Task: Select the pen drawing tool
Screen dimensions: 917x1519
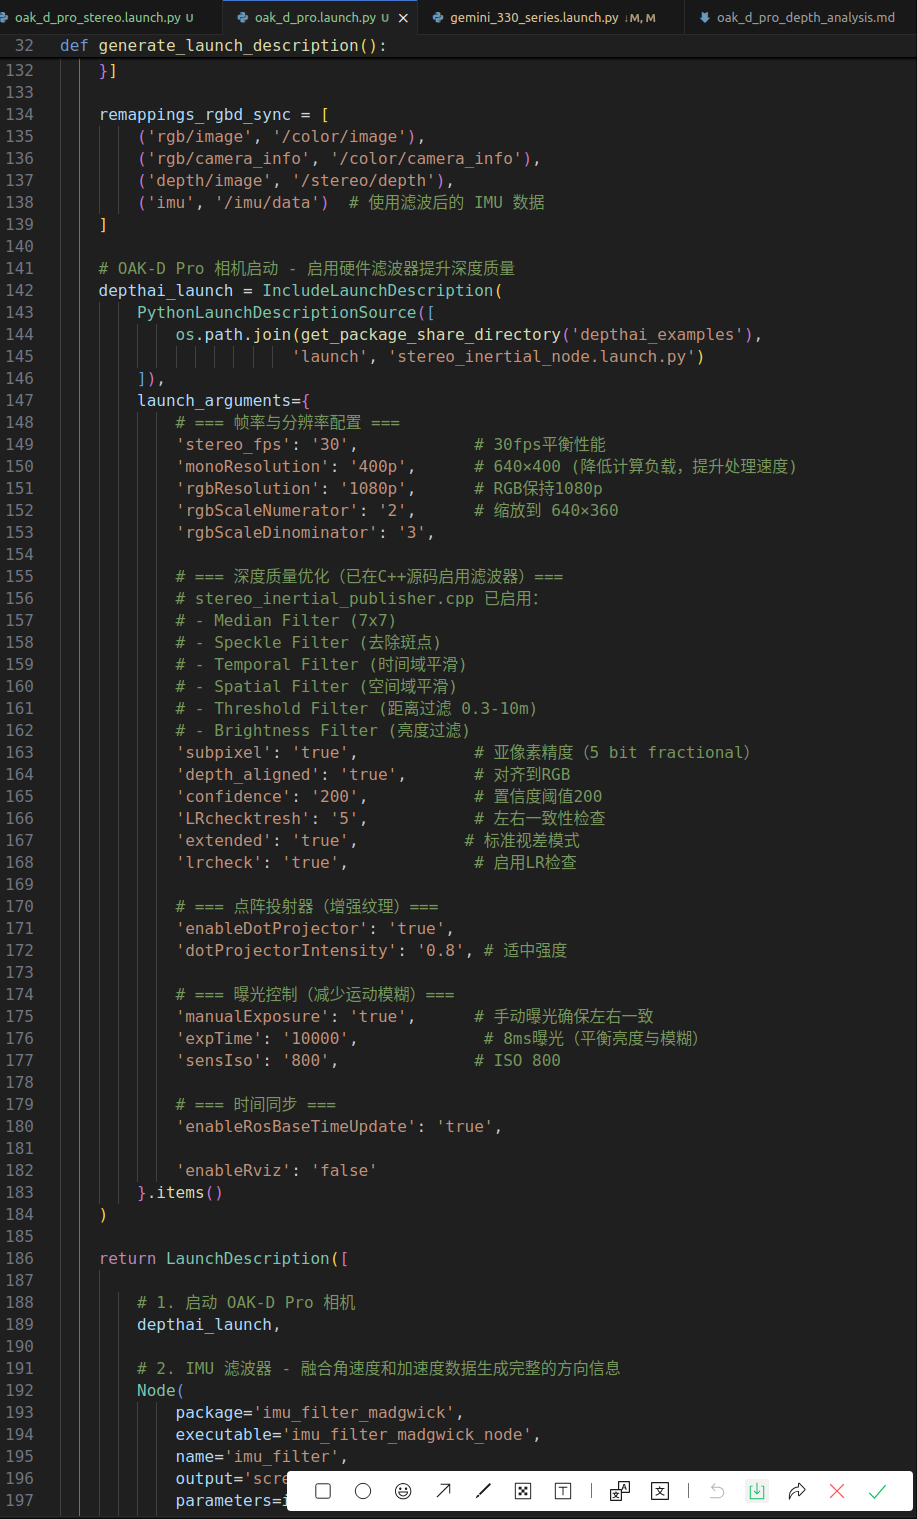Action: (483, 1491)
